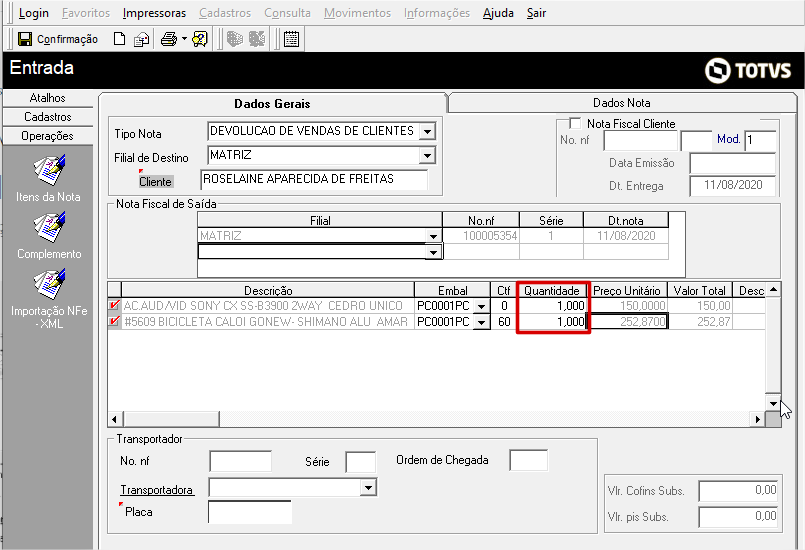The image size is (805, 550).
Task: Click the Placa input field
Action: point(250,512)
